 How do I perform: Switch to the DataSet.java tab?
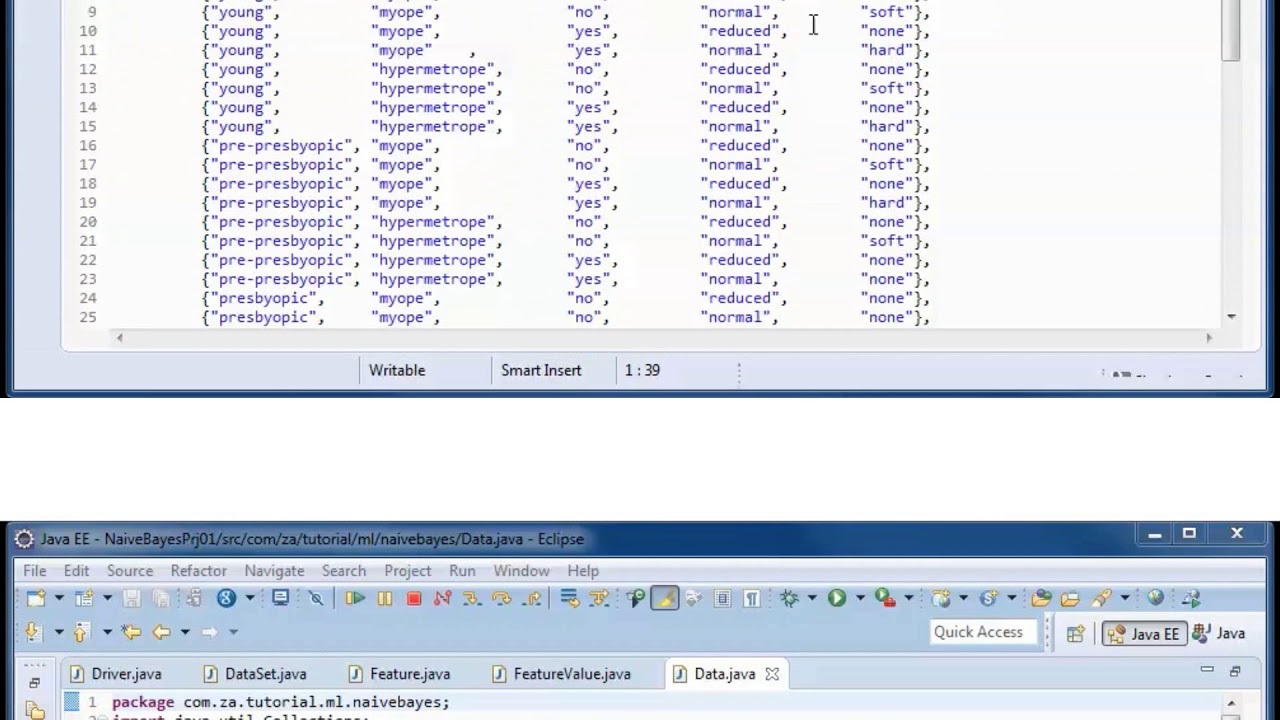click(255, 674)
